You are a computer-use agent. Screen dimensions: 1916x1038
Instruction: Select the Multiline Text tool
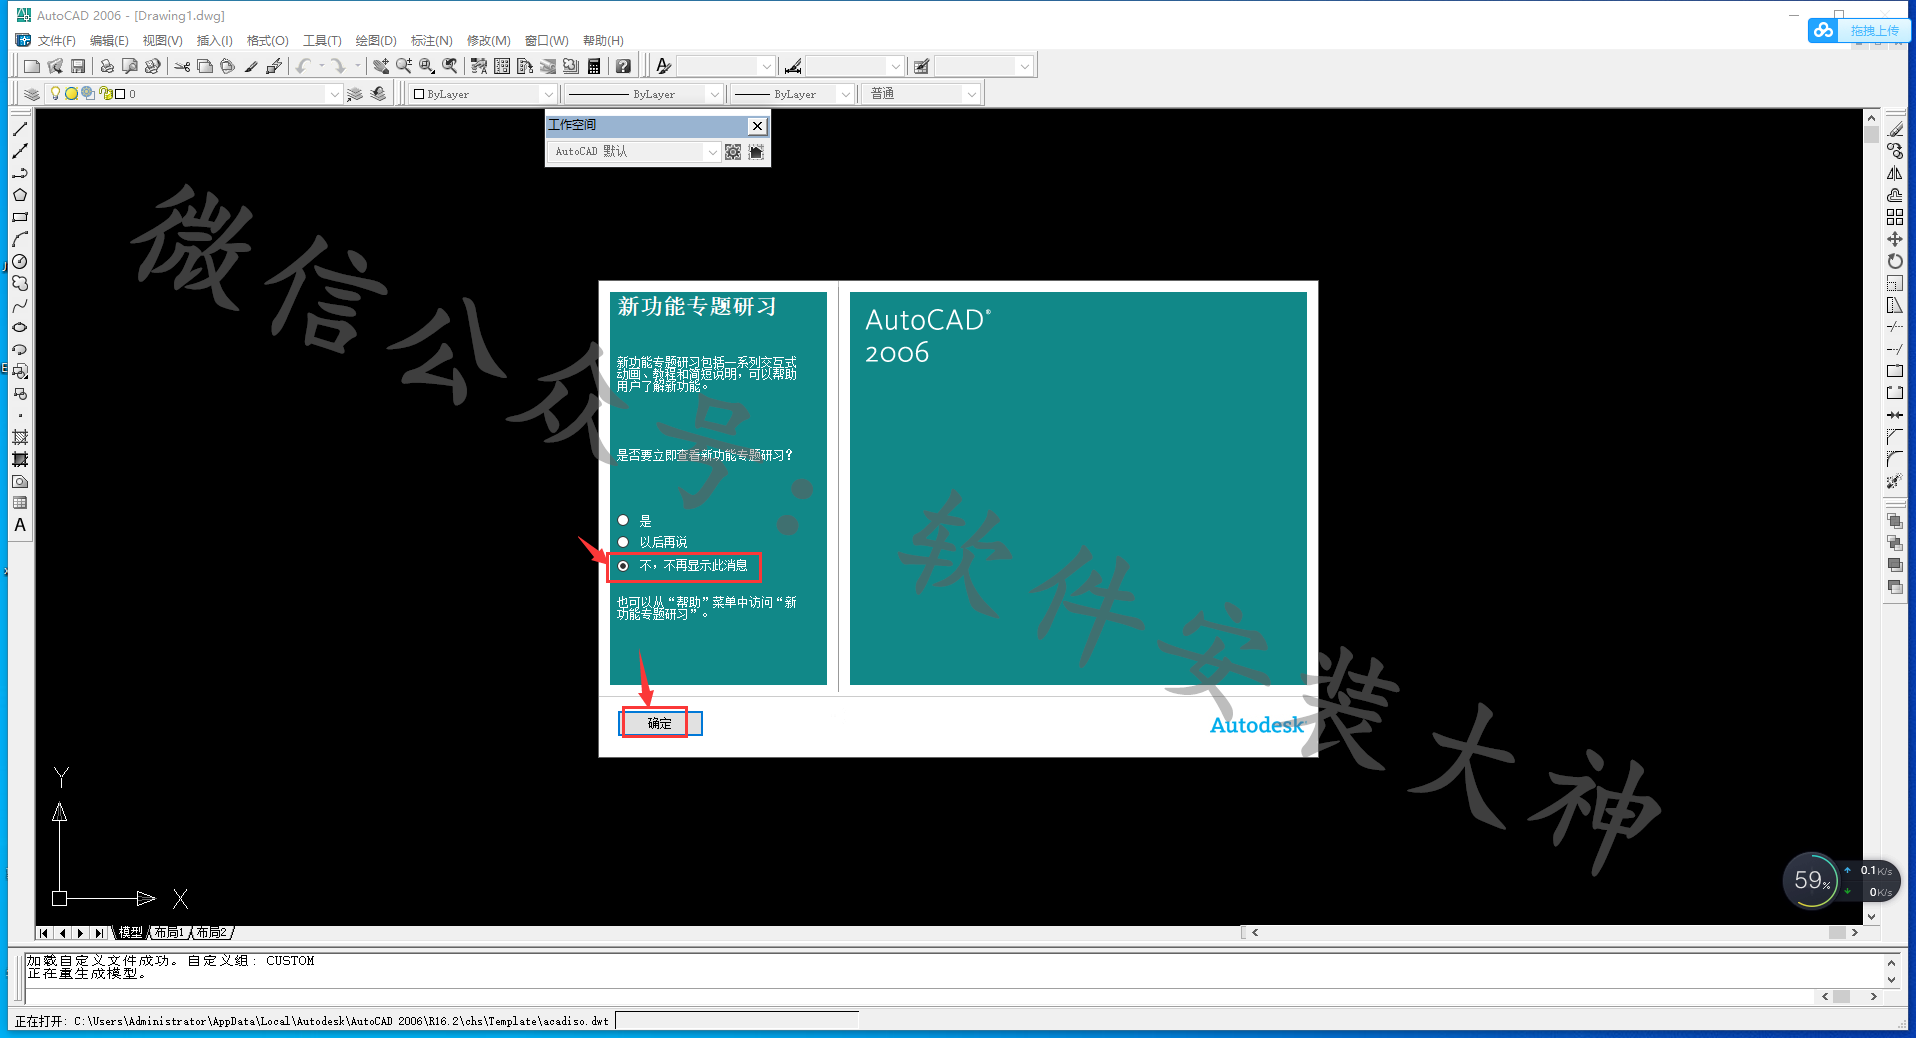[x=20, y=525]
